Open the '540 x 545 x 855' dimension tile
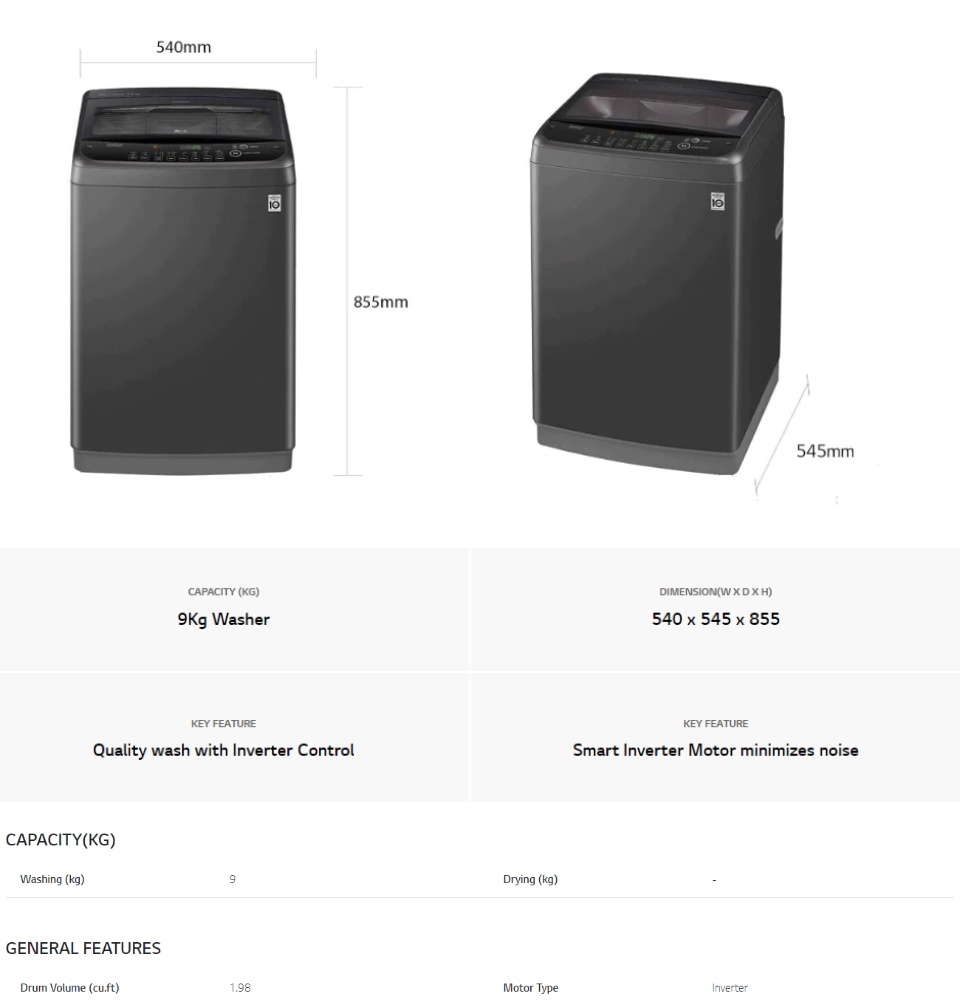Image resolution: width=960 pixels, height=1000 pixels. (x=715, y=609)
